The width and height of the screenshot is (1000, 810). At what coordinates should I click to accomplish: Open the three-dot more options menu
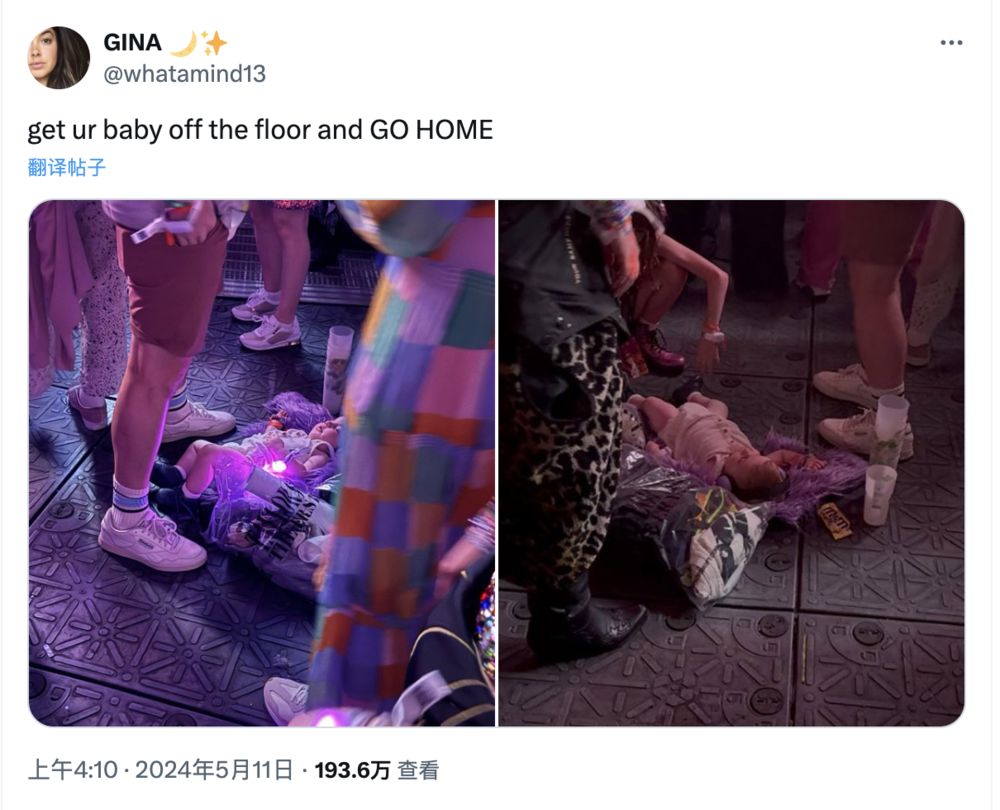(951, 43)
